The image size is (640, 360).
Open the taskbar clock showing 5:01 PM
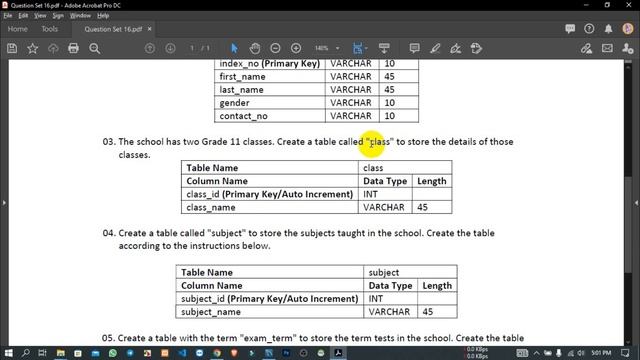[601, 353]
